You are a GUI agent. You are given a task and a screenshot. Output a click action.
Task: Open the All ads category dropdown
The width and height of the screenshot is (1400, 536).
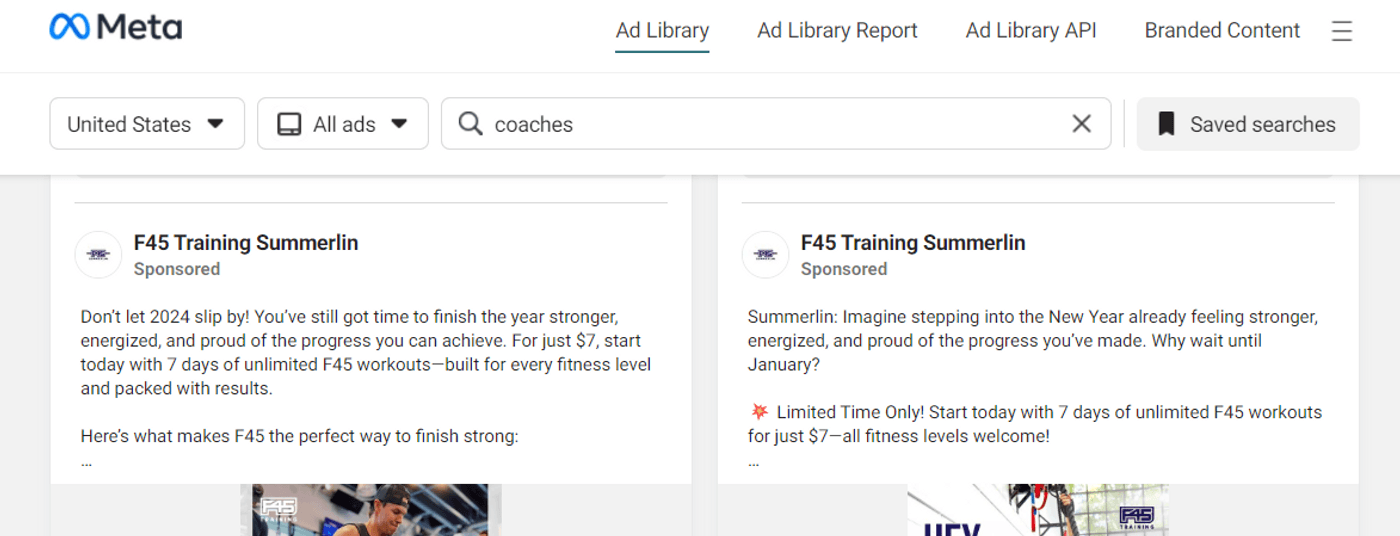pyautogui.click(x=343, y=124)
